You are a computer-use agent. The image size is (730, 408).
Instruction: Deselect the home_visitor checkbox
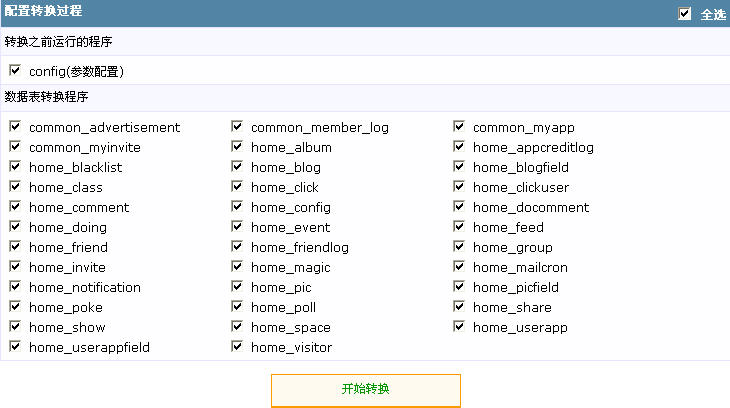click(237, 347)
